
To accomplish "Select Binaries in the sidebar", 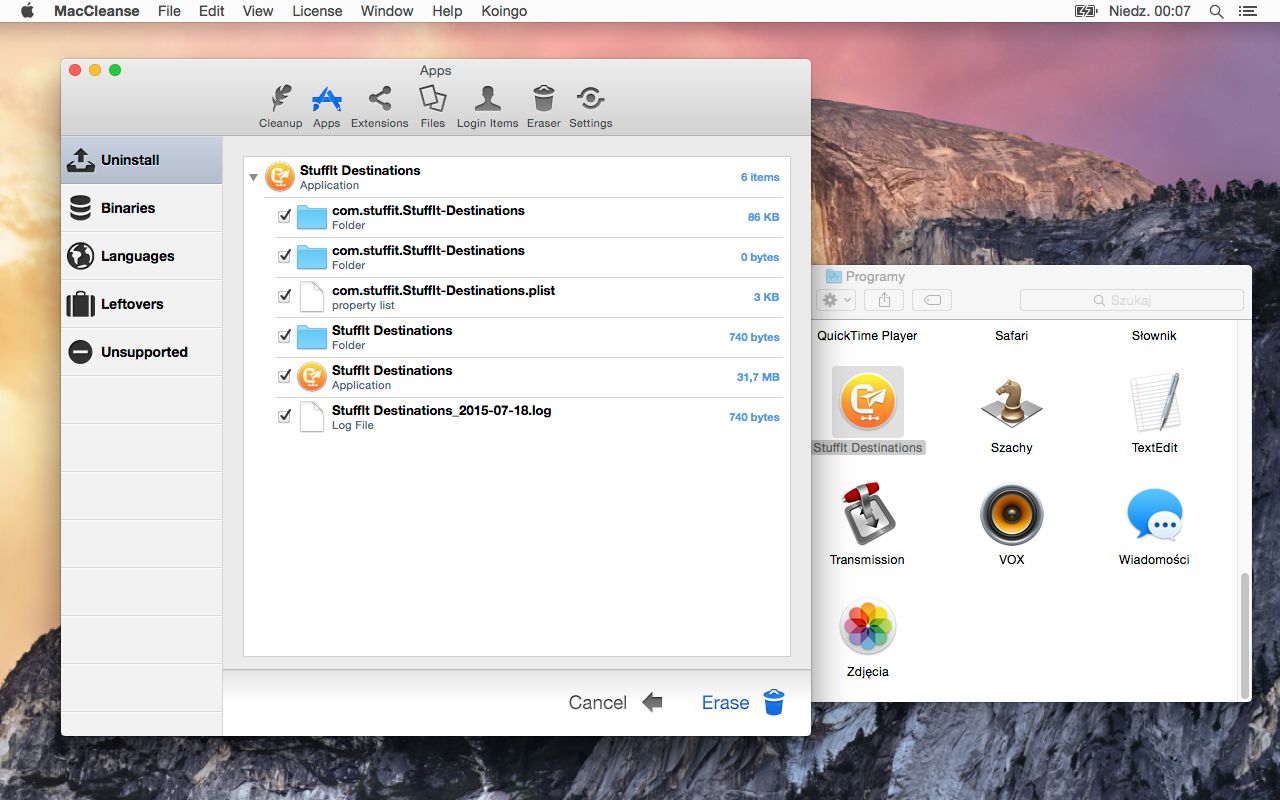I will 141,208.
